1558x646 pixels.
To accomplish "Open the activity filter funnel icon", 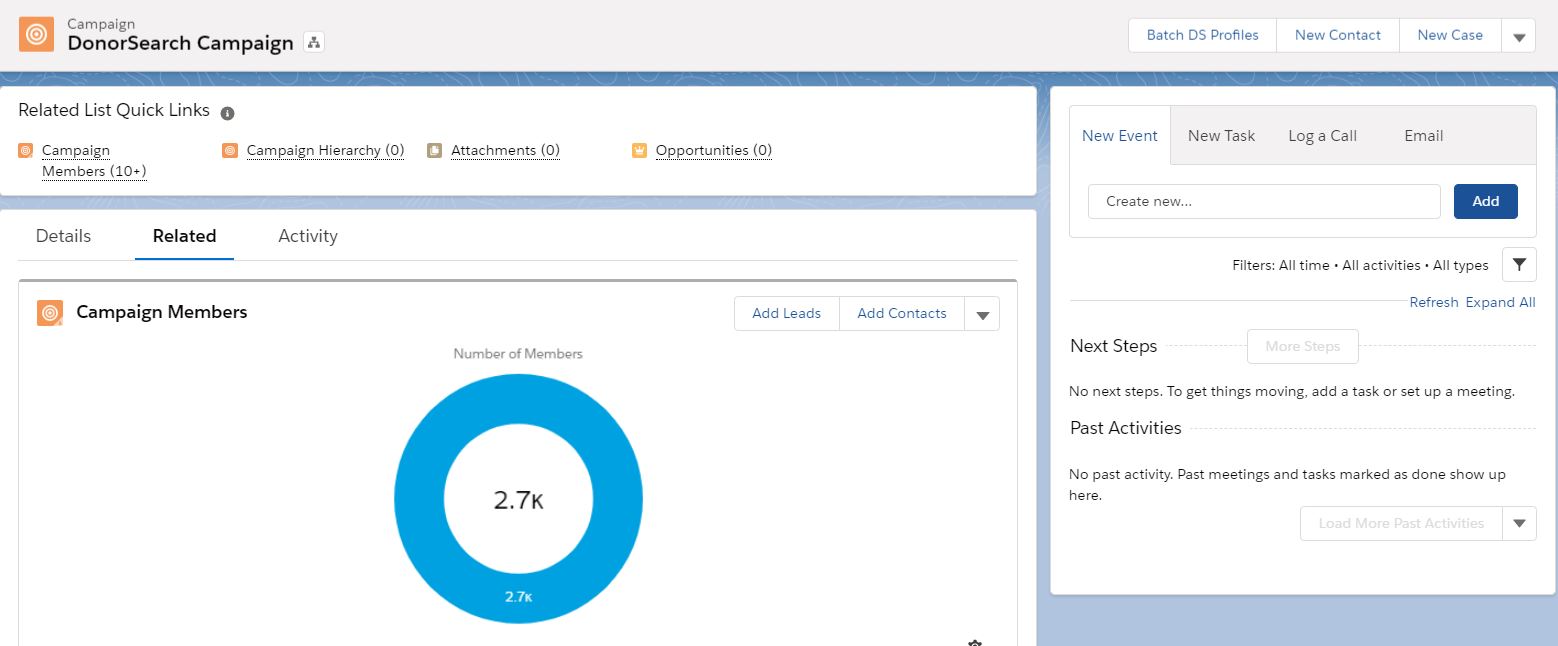I will pos(1519,265).
